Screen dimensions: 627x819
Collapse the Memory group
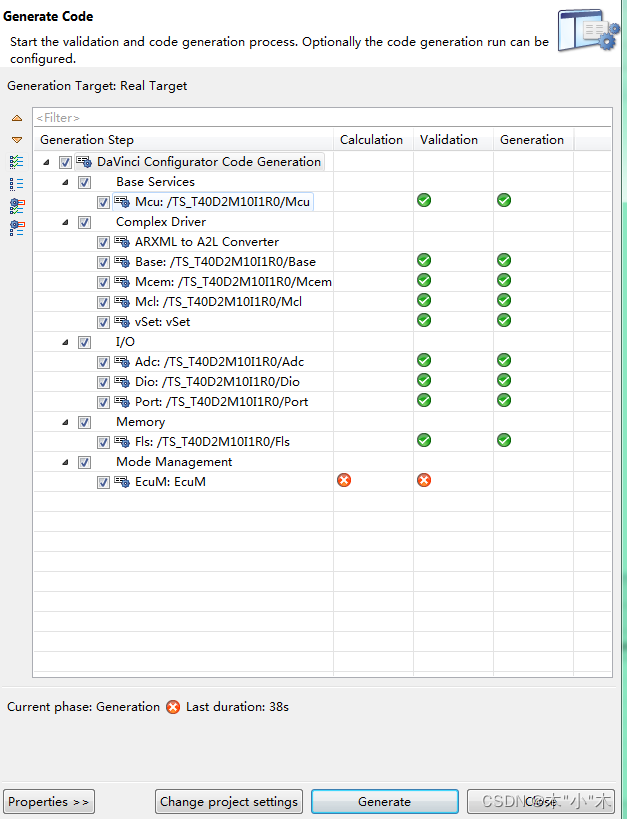click(65, 422)
